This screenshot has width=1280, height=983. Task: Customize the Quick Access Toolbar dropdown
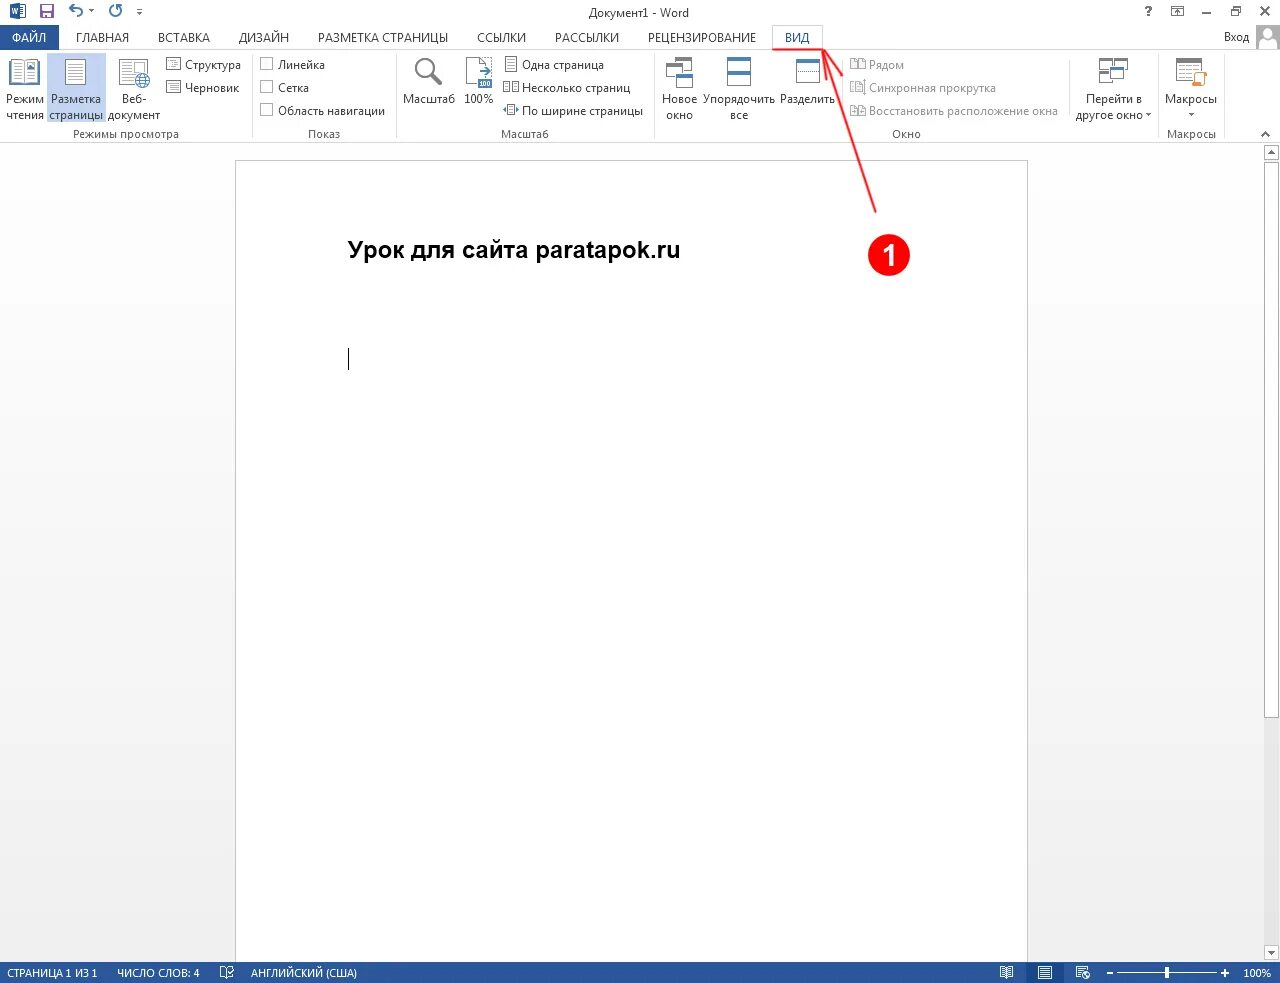[139, 12]
